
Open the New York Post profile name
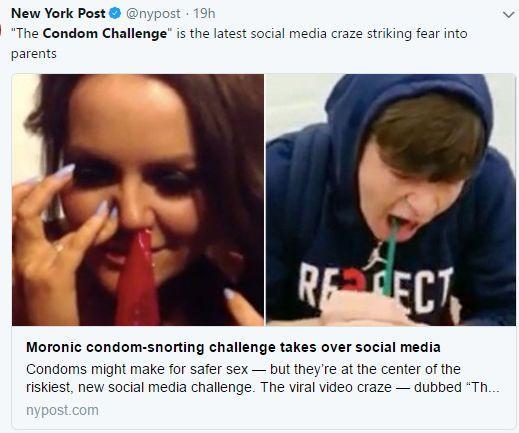click(58, 14)
